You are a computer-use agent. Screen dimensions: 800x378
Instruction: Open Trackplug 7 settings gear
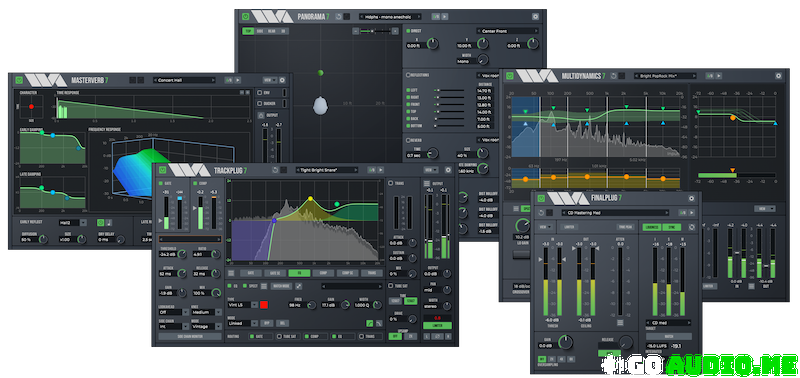click(x=448, y=170)
